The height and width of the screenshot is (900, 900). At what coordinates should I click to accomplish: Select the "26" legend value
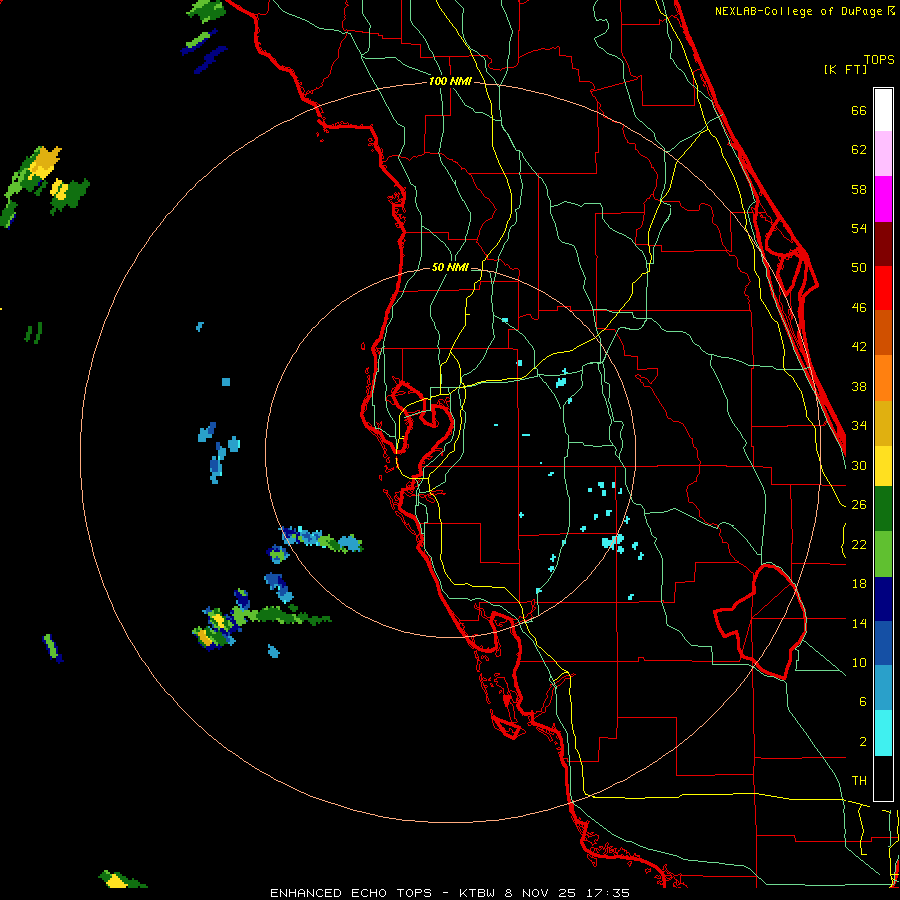tap(859, 505)
